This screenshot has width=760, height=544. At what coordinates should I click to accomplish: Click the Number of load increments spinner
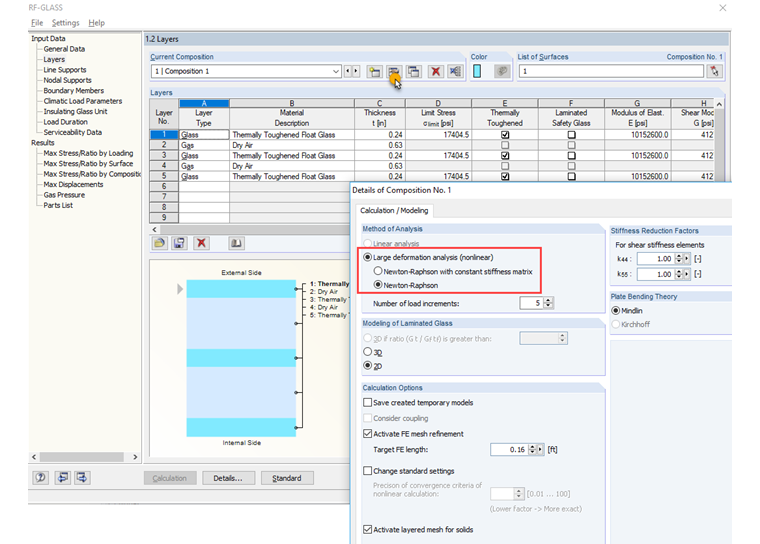(548, 303)
